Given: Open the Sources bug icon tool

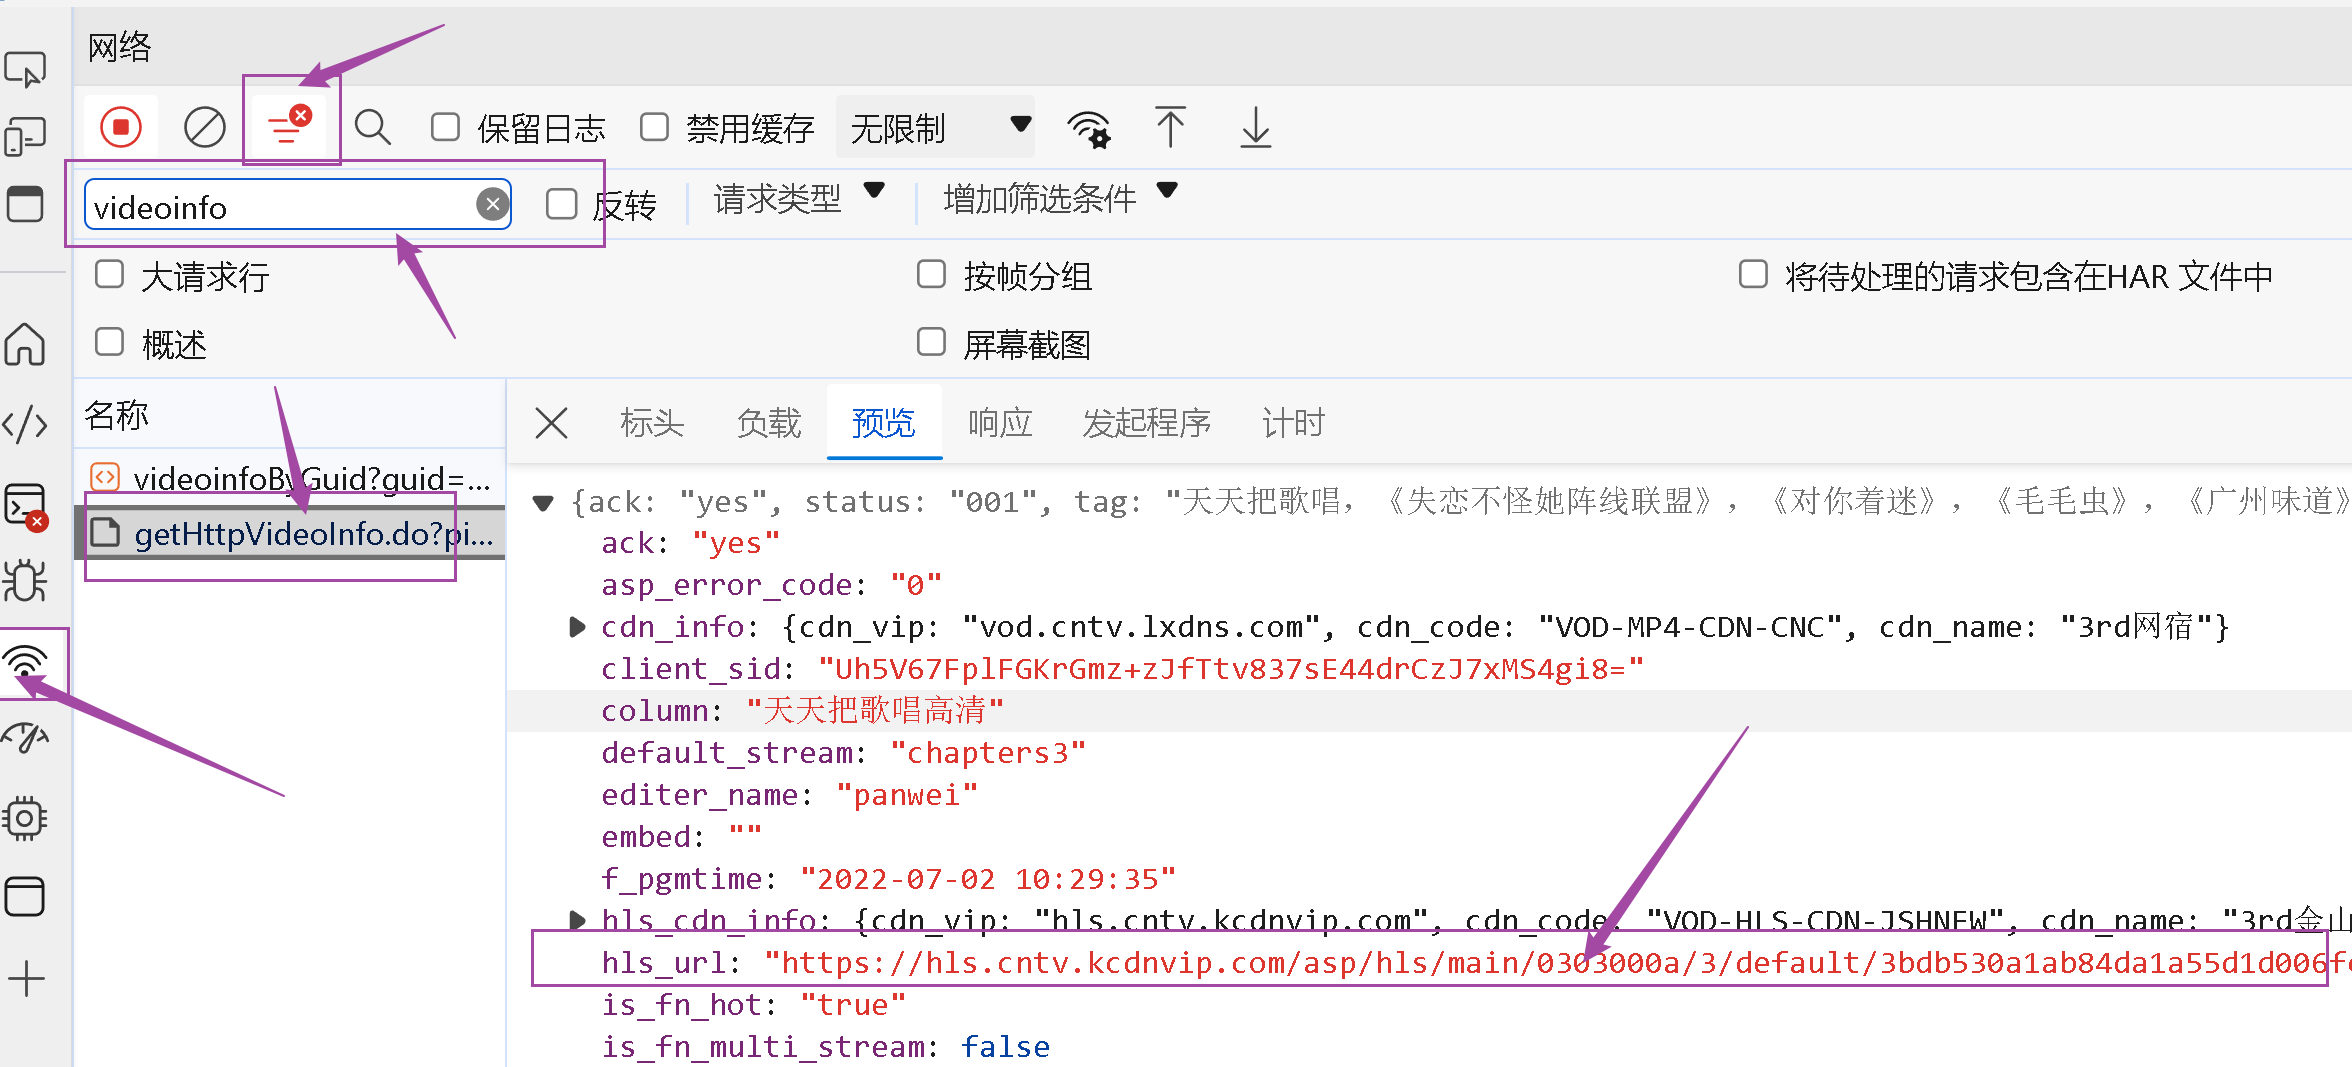Looking at the screenshot, I should click(25, 580).
